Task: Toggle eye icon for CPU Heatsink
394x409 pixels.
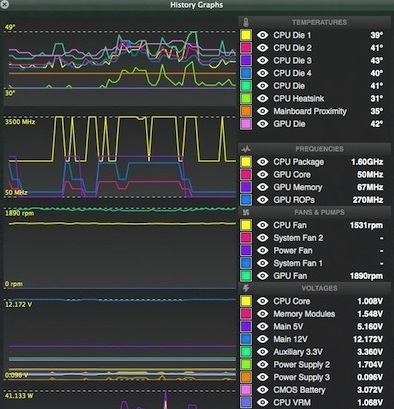Action: [x=263, y=98]
